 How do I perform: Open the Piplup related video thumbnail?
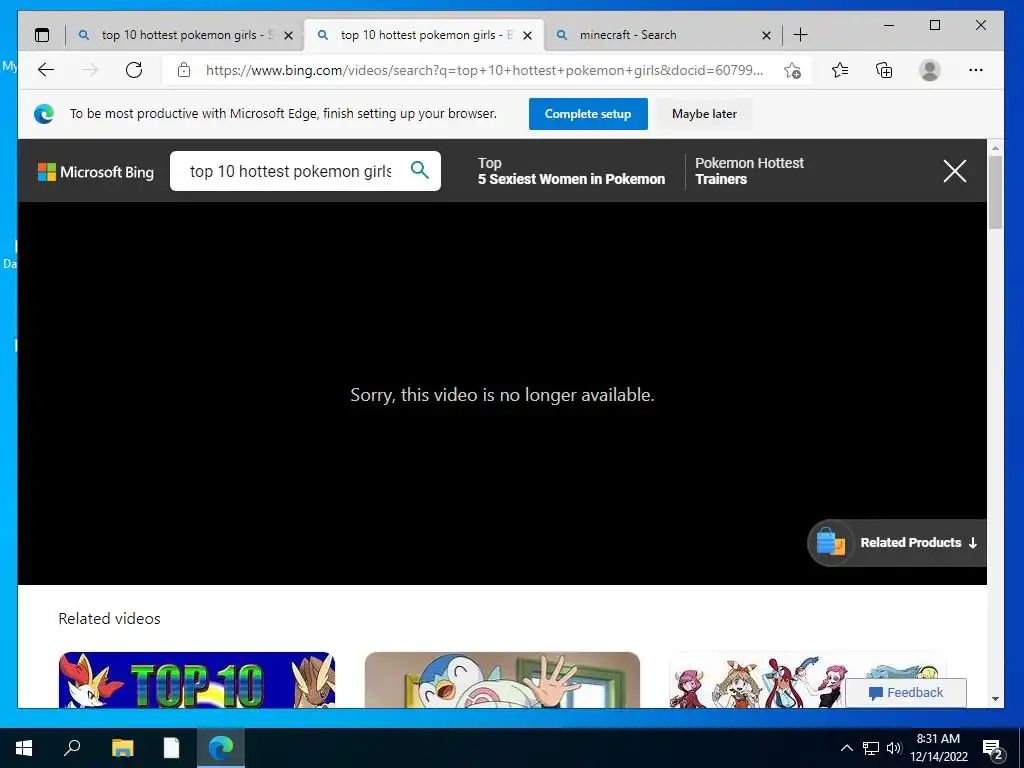pos(502,680)
